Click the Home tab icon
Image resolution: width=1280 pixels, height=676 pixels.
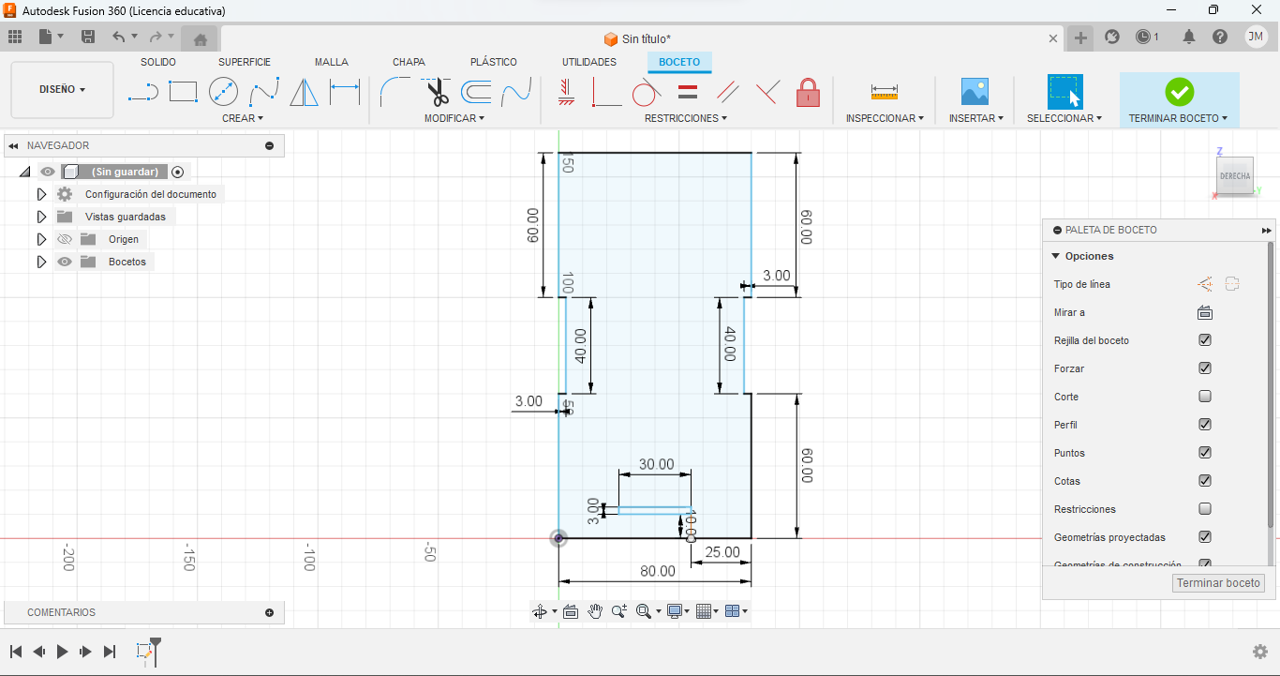(x=200, y=39)
